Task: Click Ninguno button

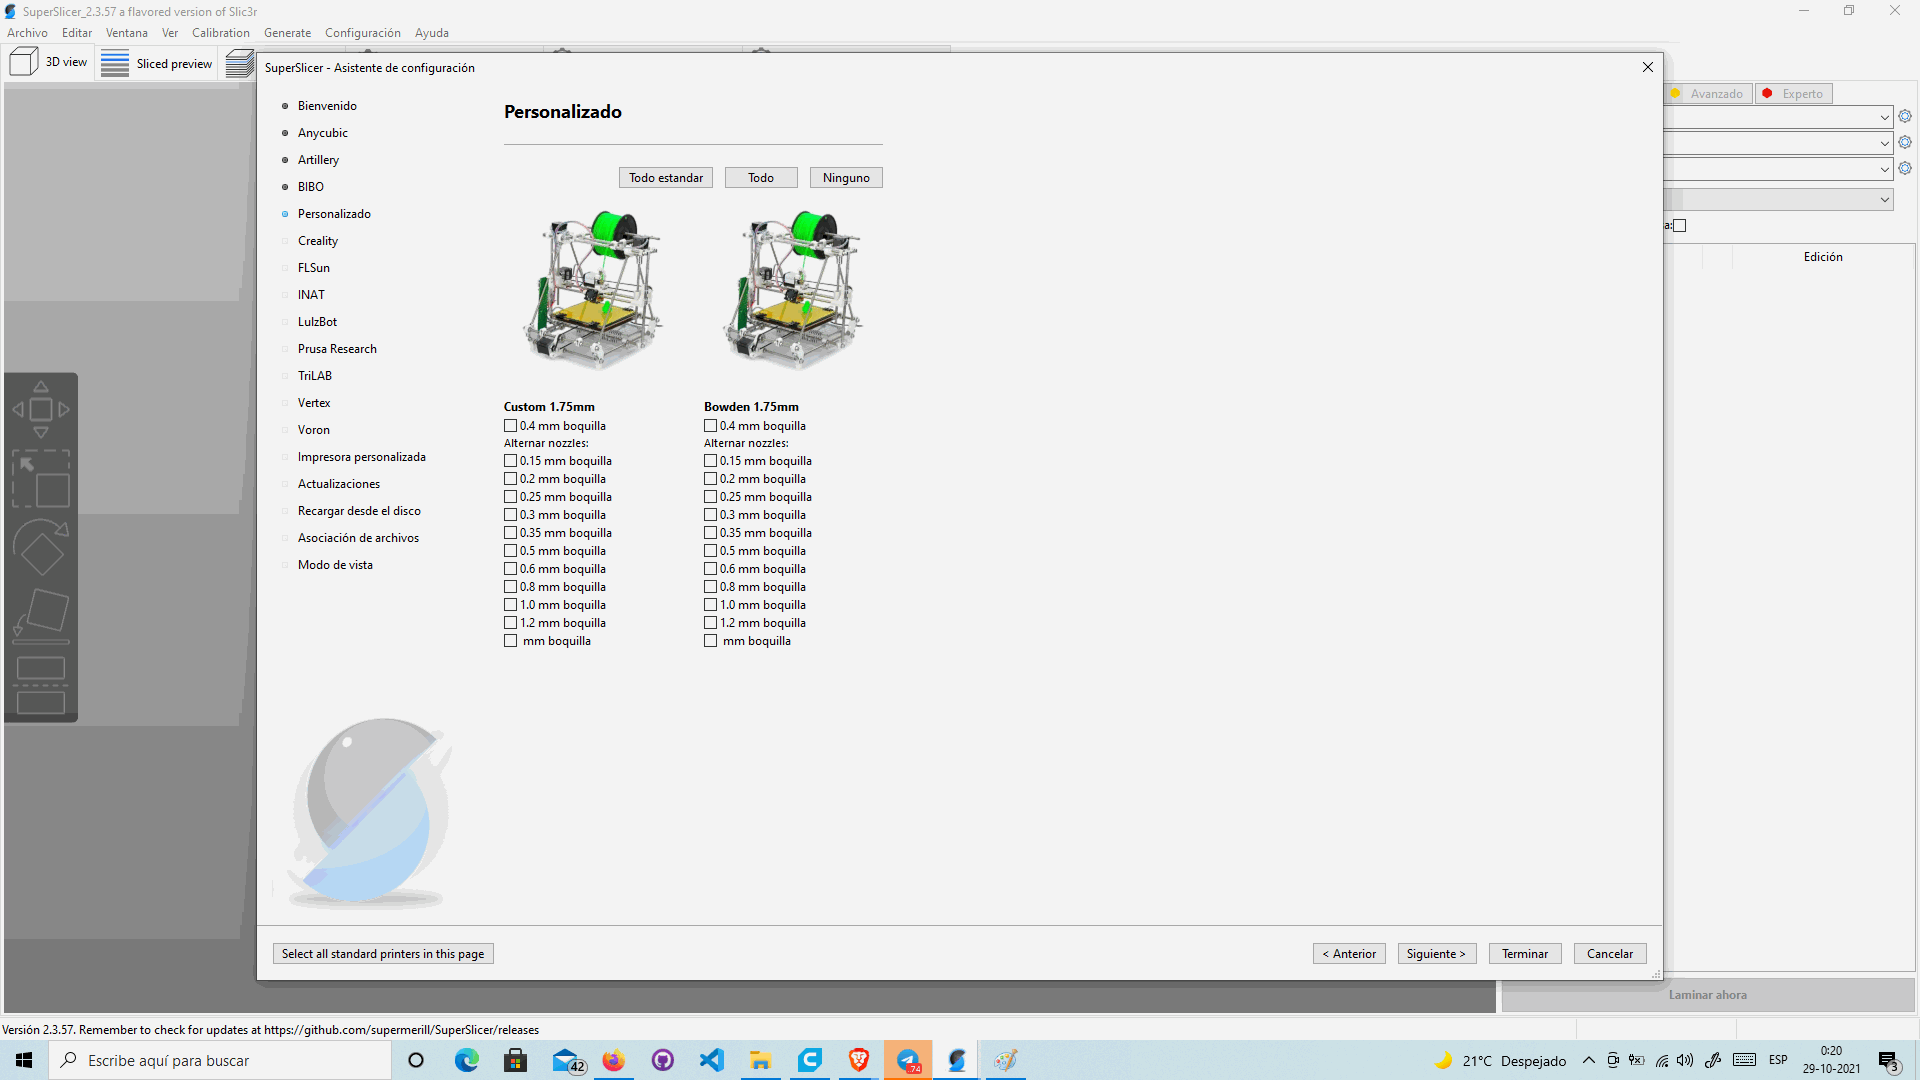Action: pyautogui.click(x=846, y=178)
